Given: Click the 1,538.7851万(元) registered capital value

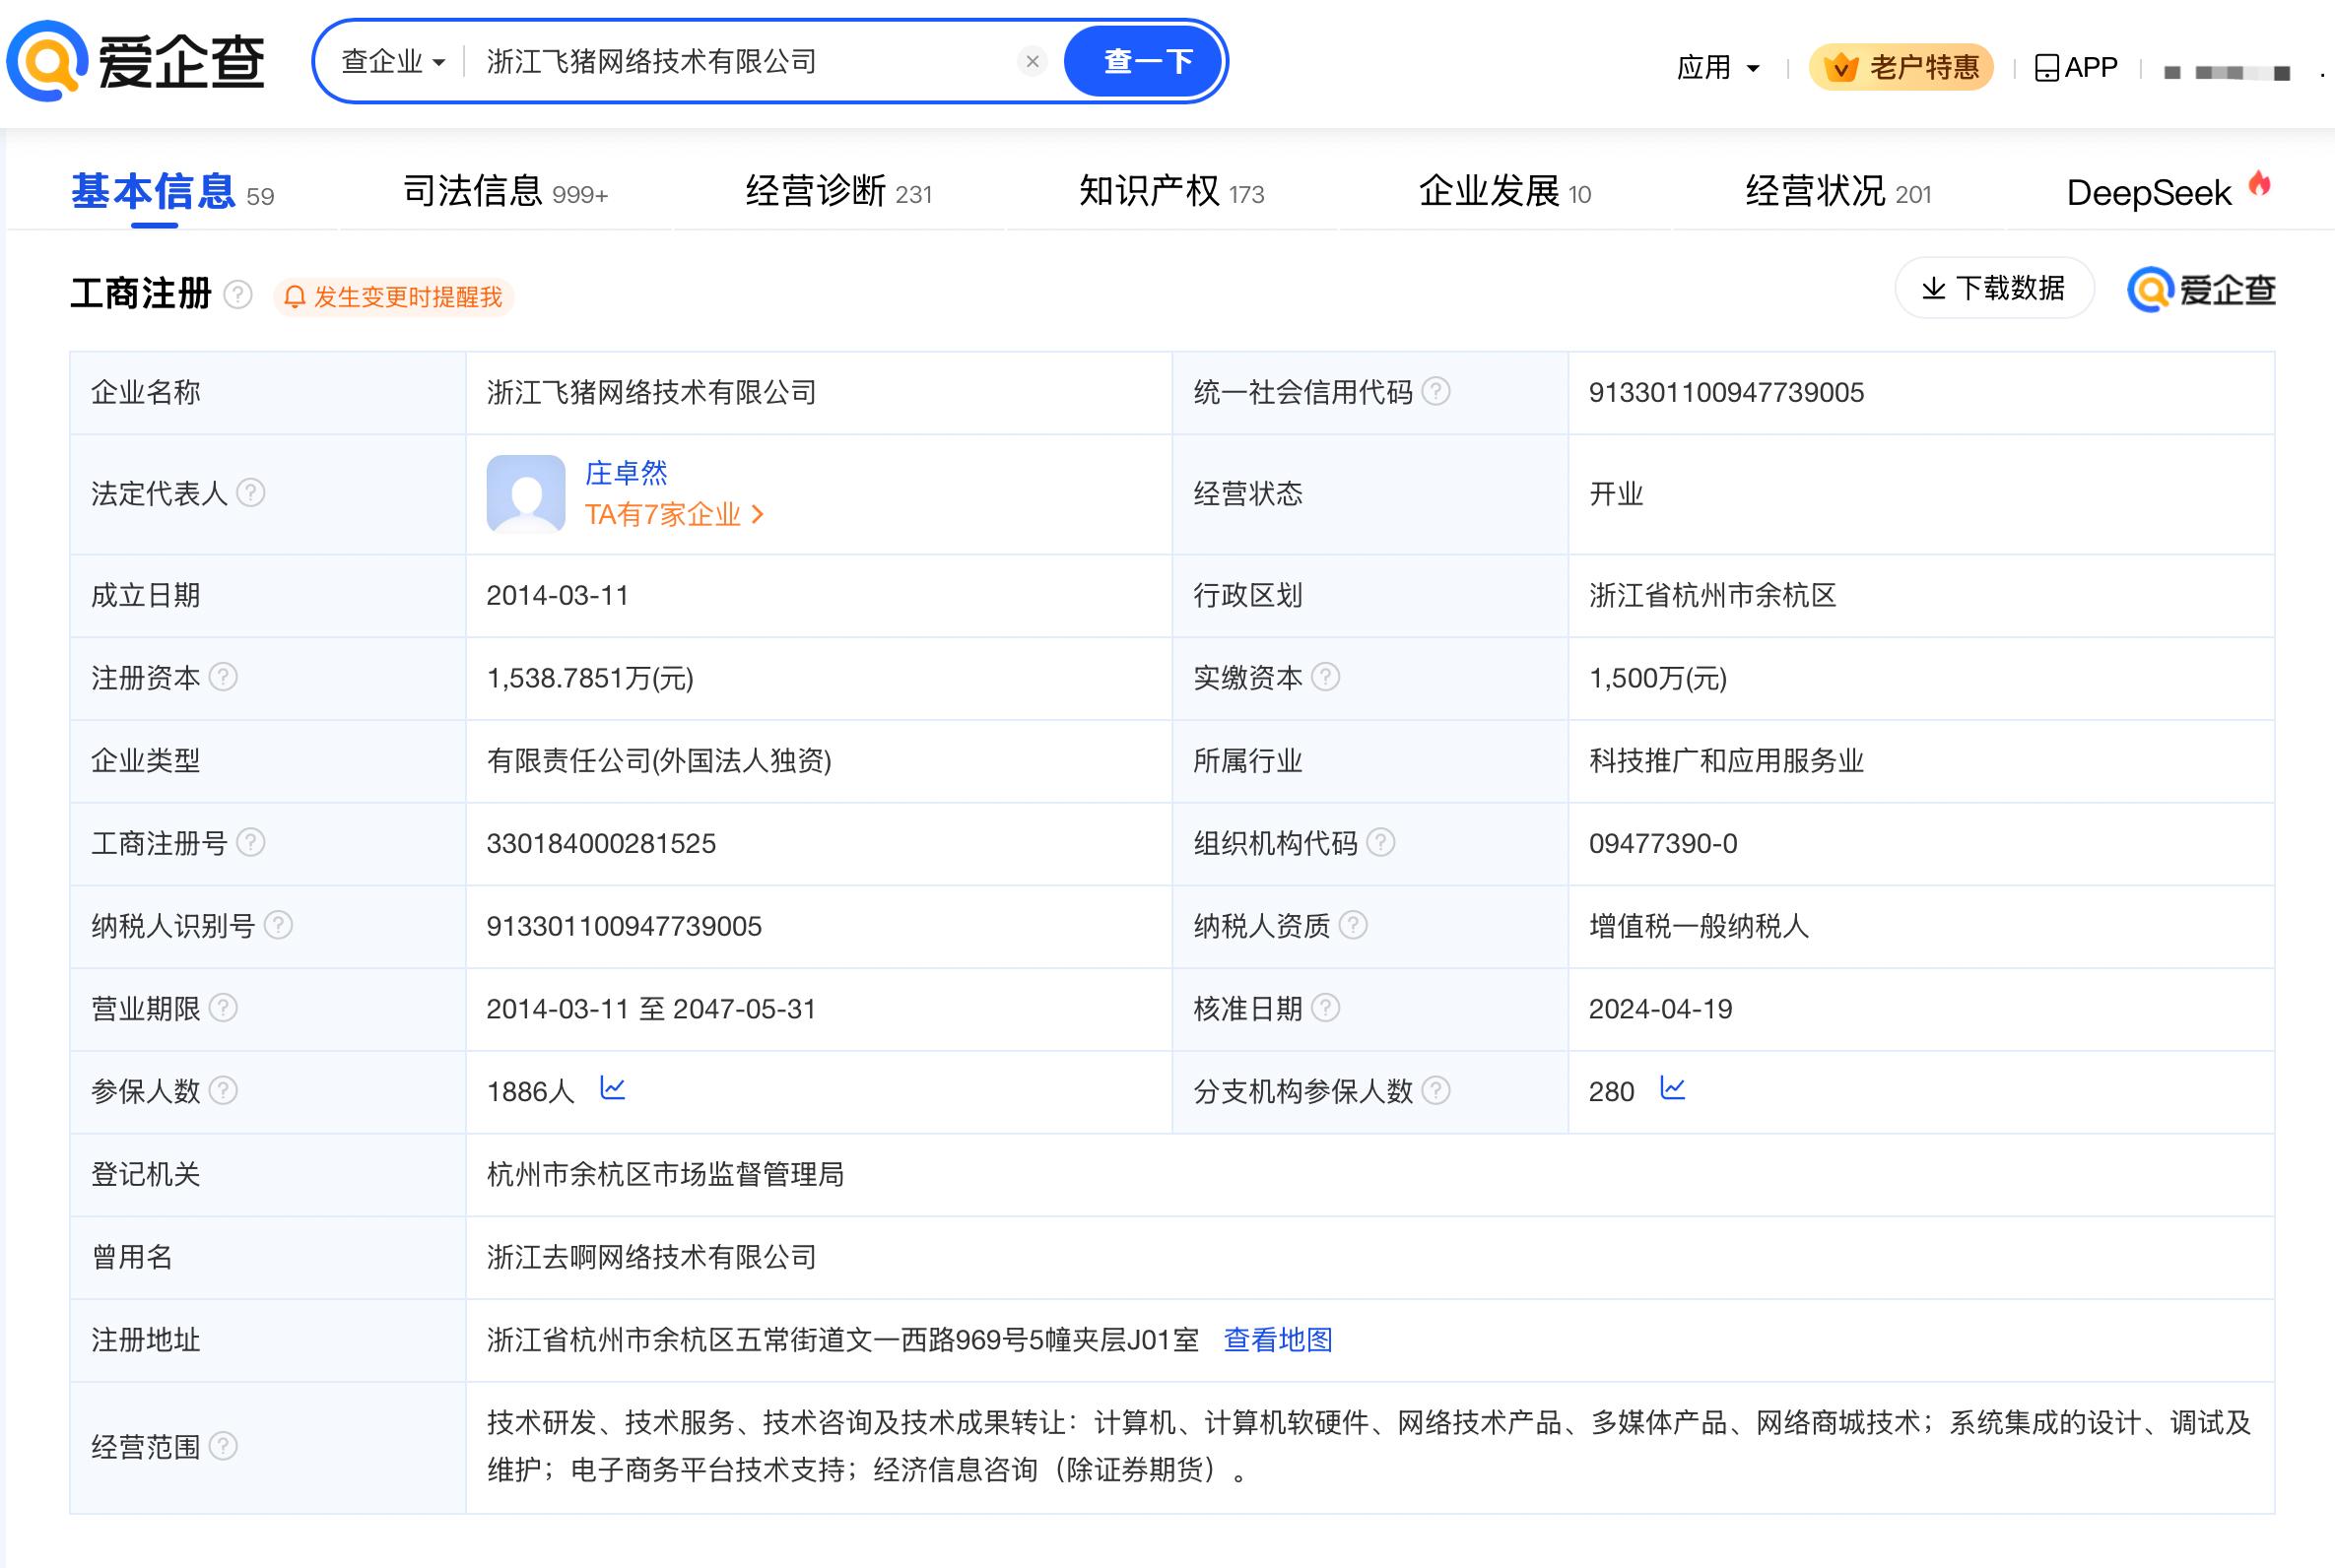Looking at the screenshot, I should pyautogui.click(x=590, y=678).
